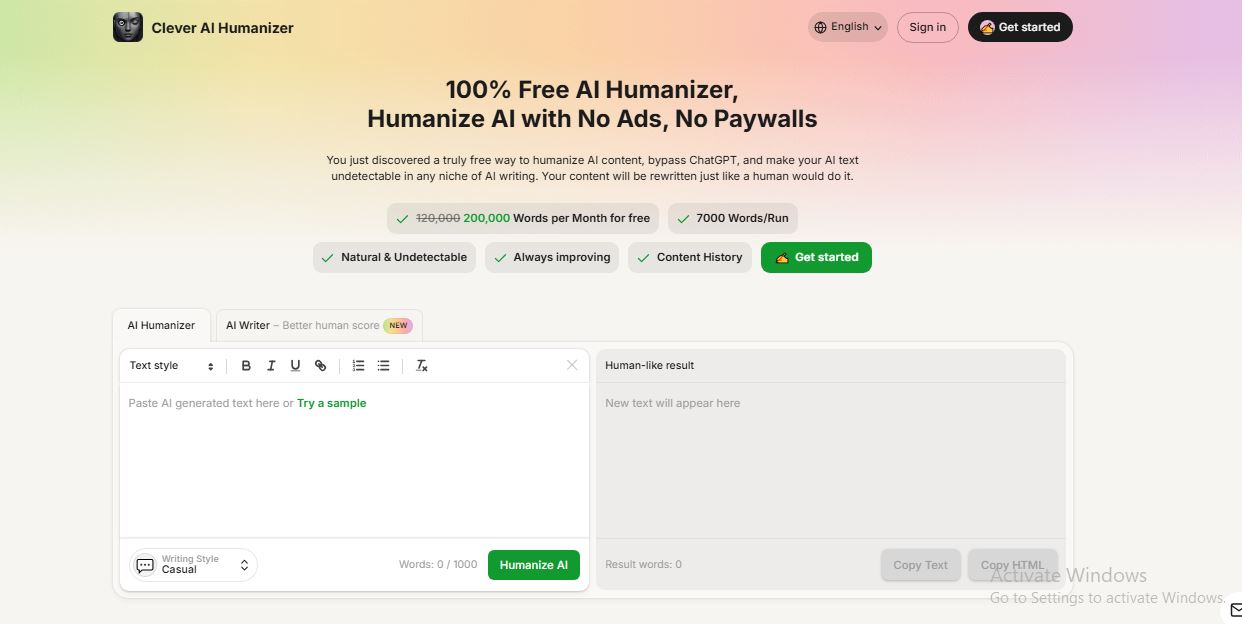The image size is (1242, 624).
Task: Open the Writing Style Casual selector
Action: tap(193, 565)
